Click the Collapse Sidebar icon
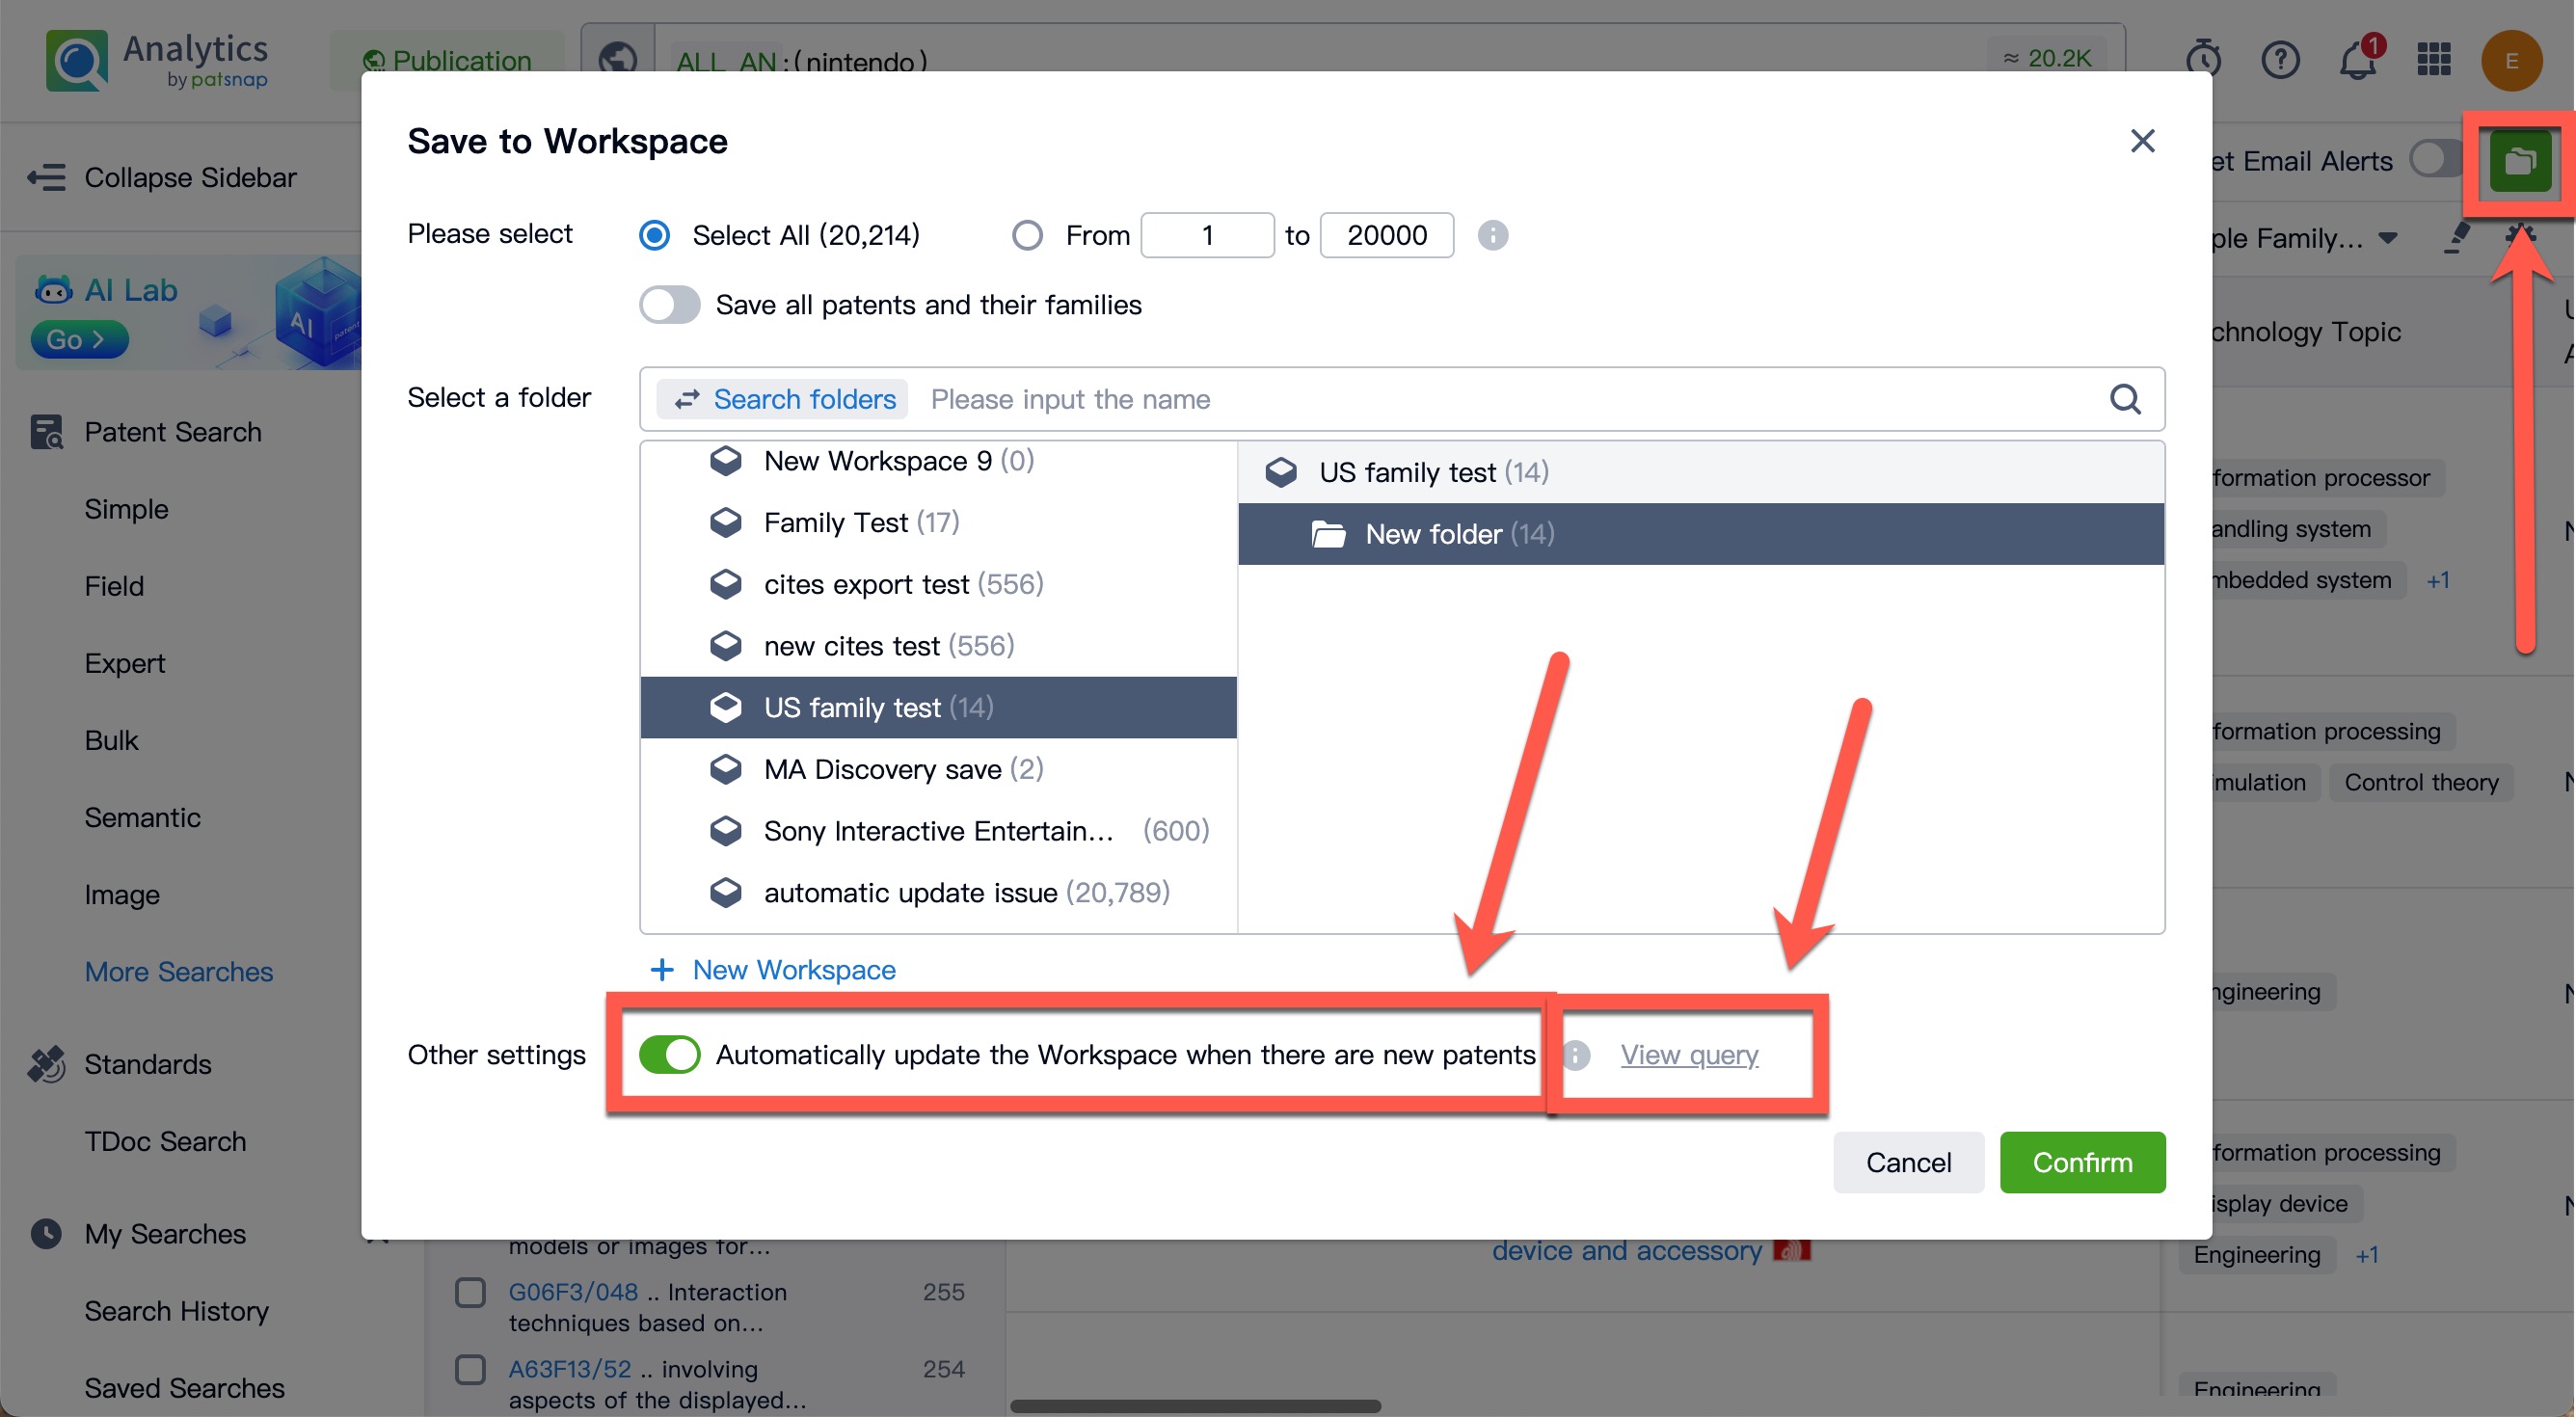This screenshot has width=2576, height=1417. point(46,178)
